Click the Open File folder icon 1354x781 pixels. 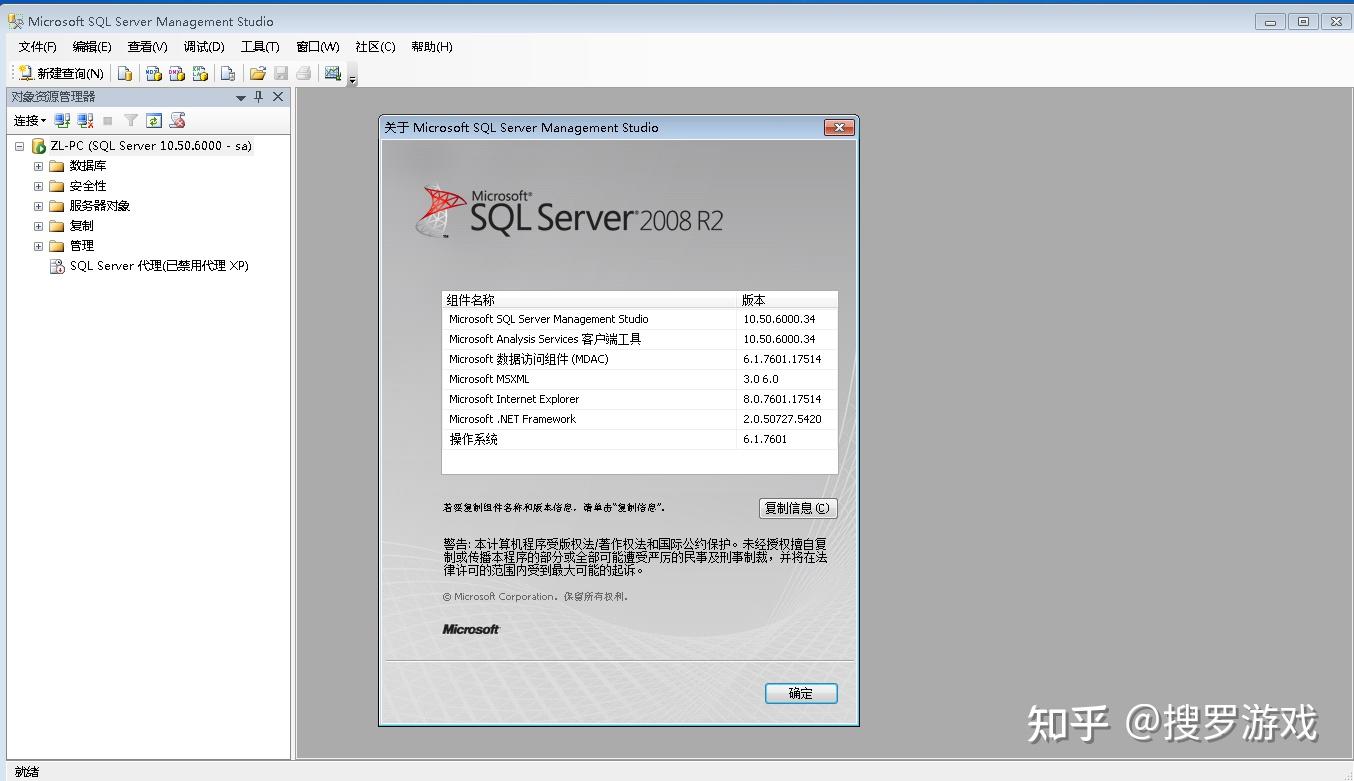pyautogui.click(x=257, y=73)
